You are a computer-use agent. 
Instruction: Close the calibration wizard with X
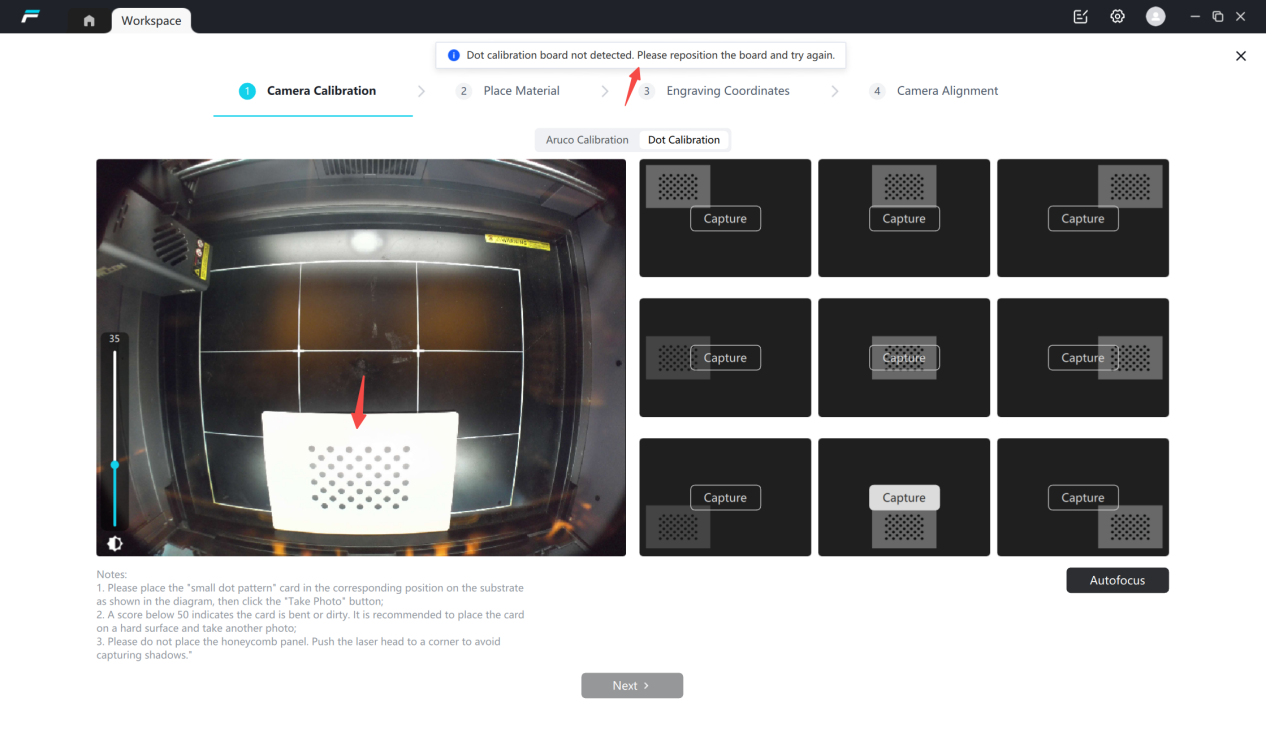point(1240,56)
